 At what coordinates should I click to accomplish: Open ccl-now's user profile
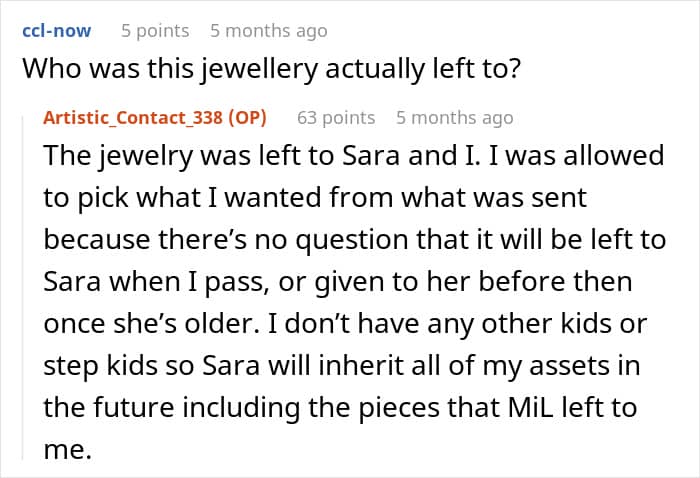pyautogui.click(x=56, y=30)
